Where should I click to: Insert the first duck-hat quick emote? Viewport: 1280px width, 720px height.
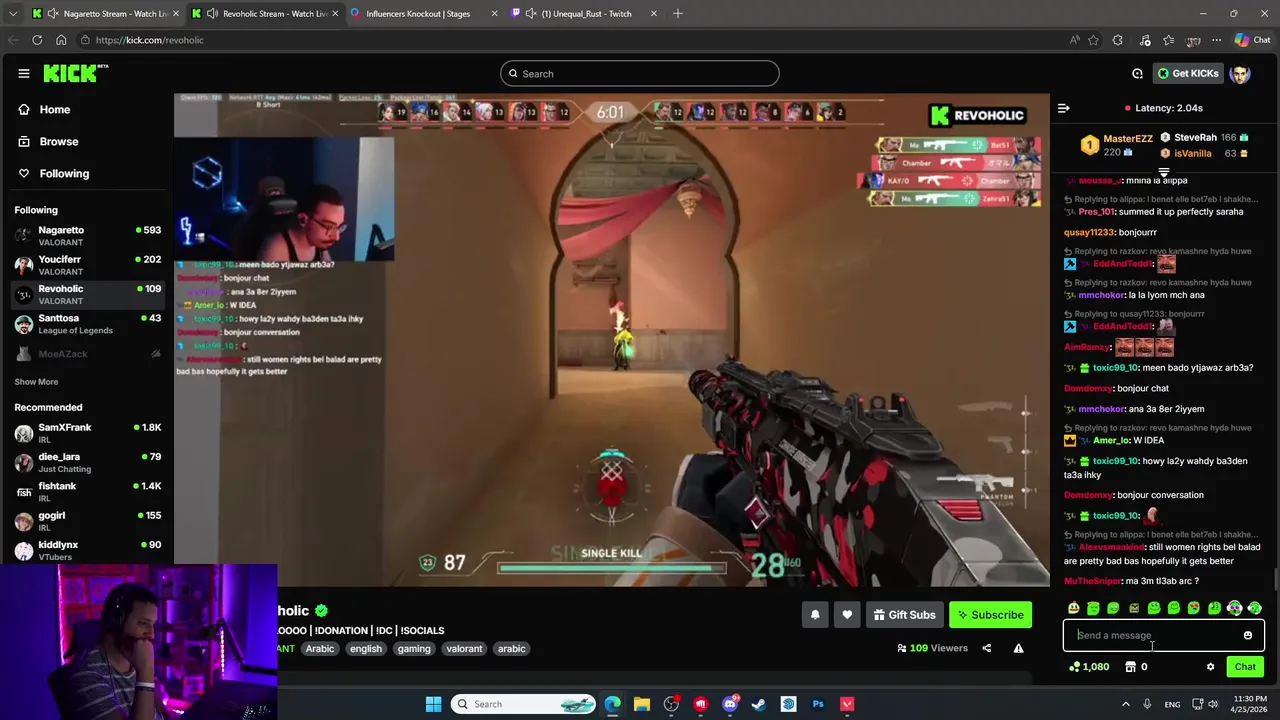[x=1074, y=608]
